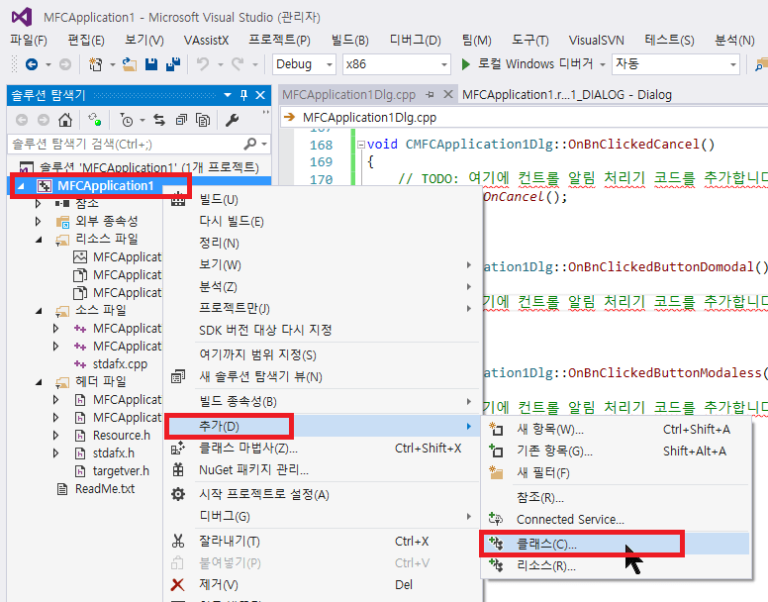Viewport: 768px width, 602px height.
Task: Select 클래스(C)... in submenu
Action: [616, 544]
